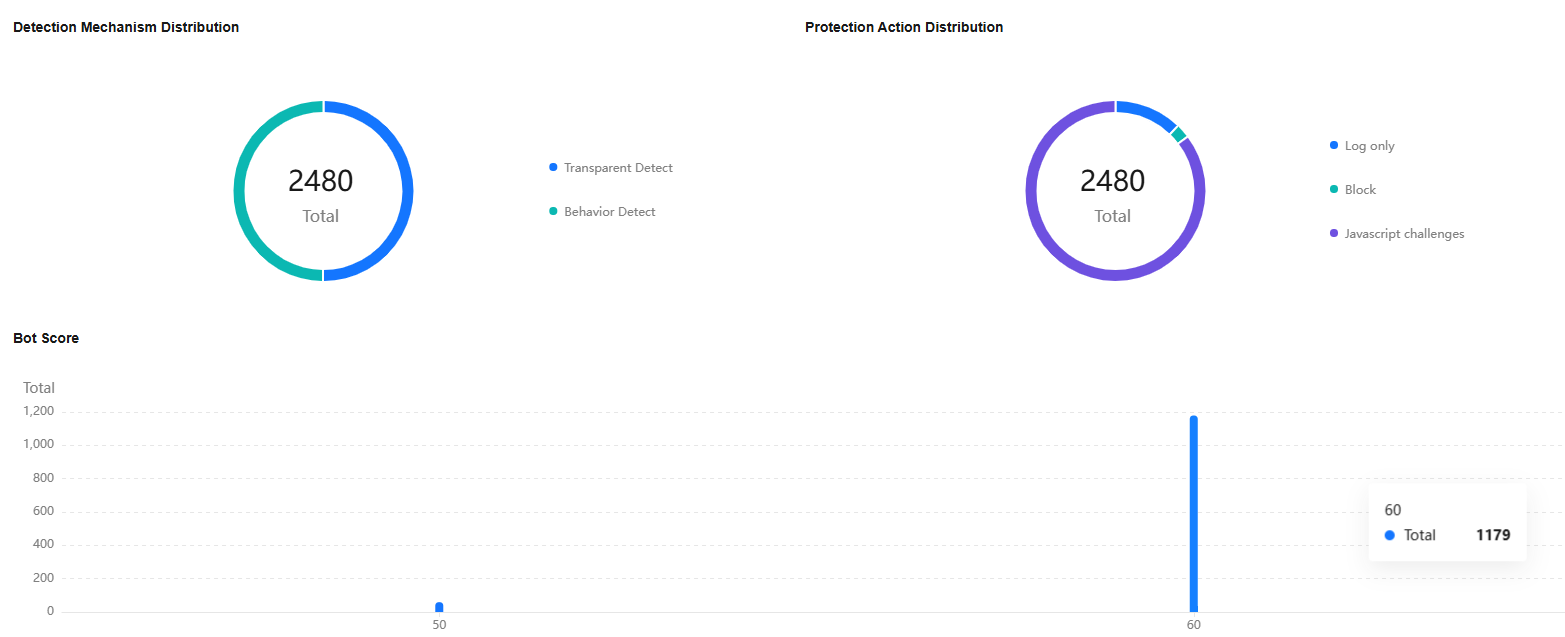1565x637 pixels.
Task: Click the small teal Block donut slice
Action: (x=1179, y=135)
